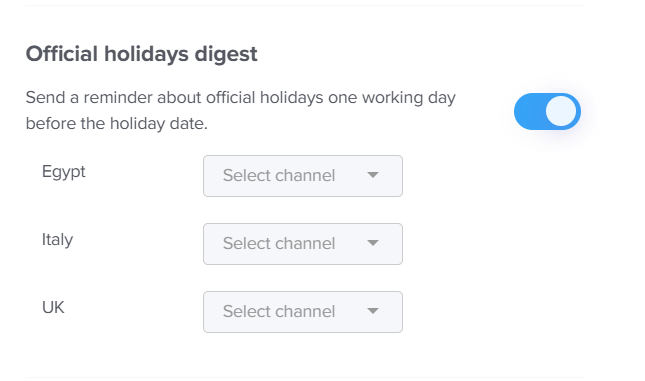Click the 'before the holiday date.' text line
This screenshot has height=381, width=645.
[117, 123]
